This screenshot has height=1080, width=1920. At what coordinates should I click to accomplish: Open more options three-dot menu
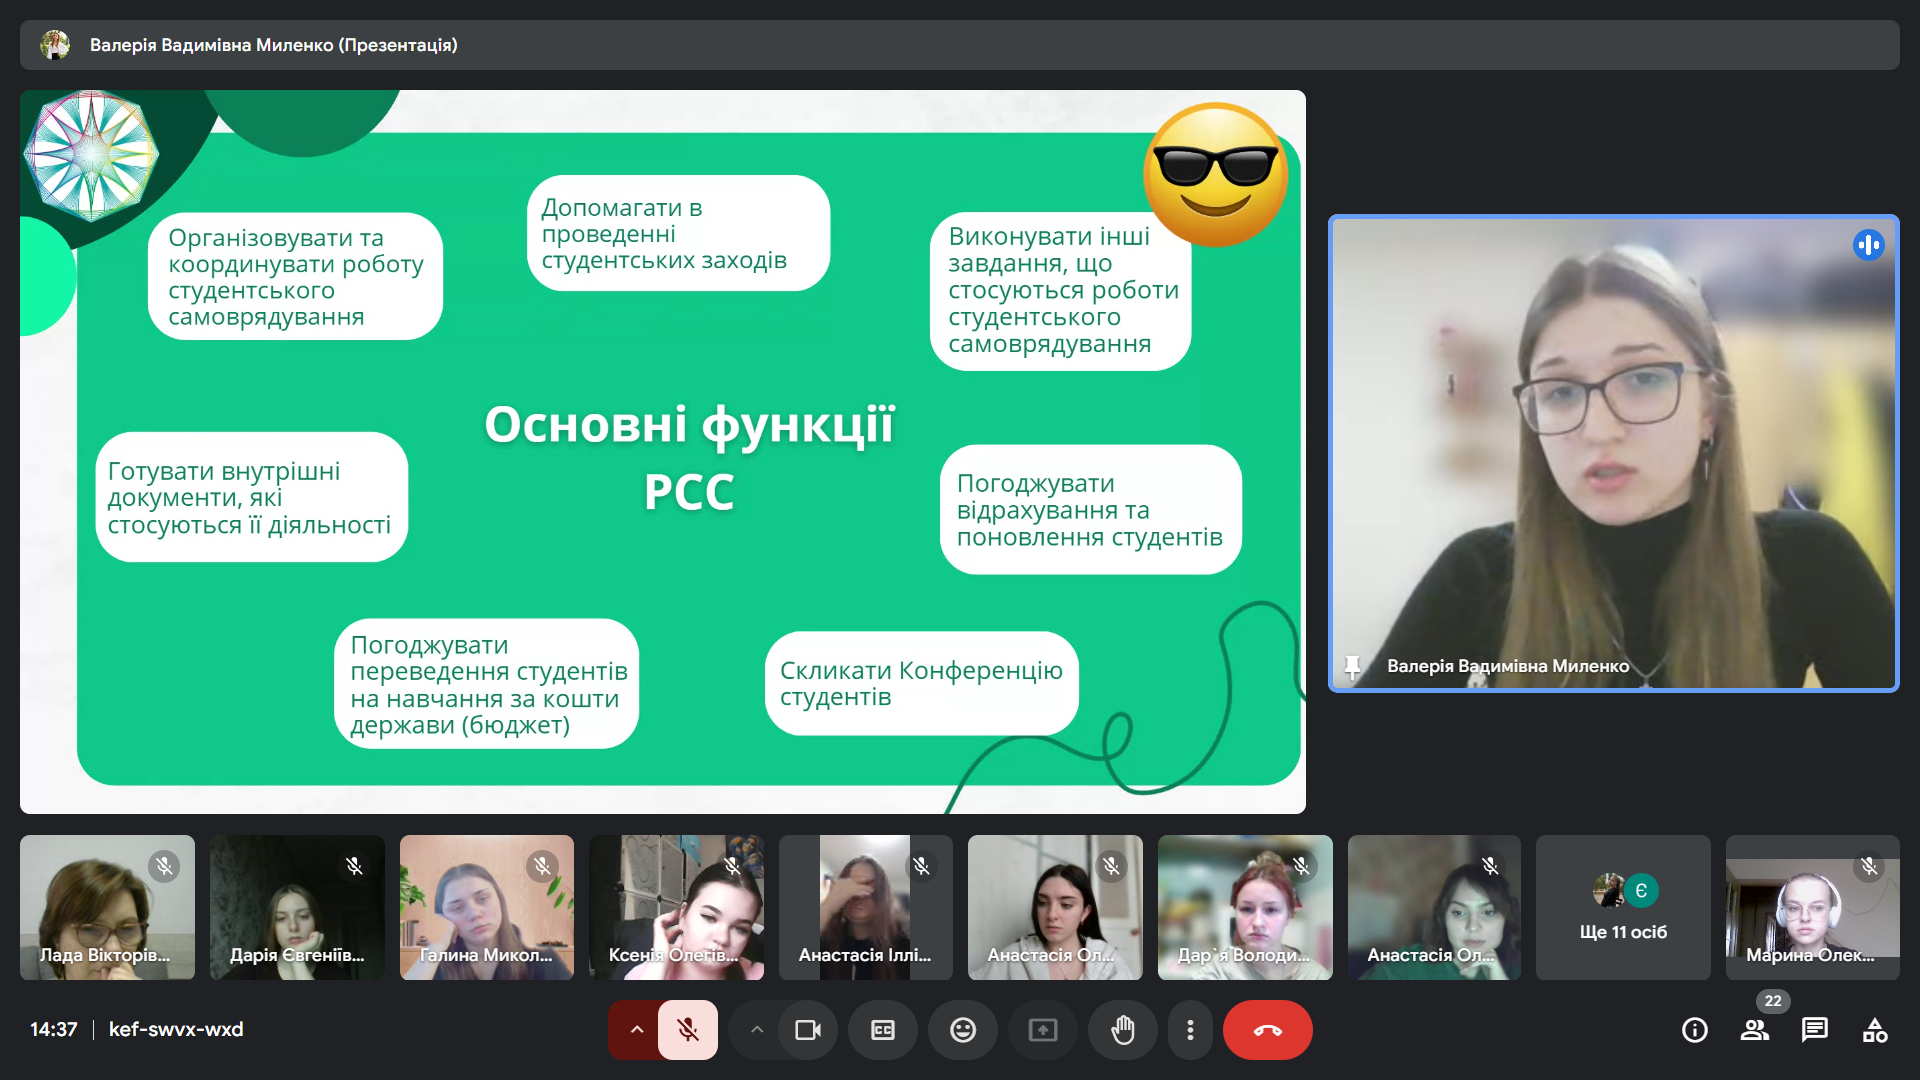[1190, 1030]
